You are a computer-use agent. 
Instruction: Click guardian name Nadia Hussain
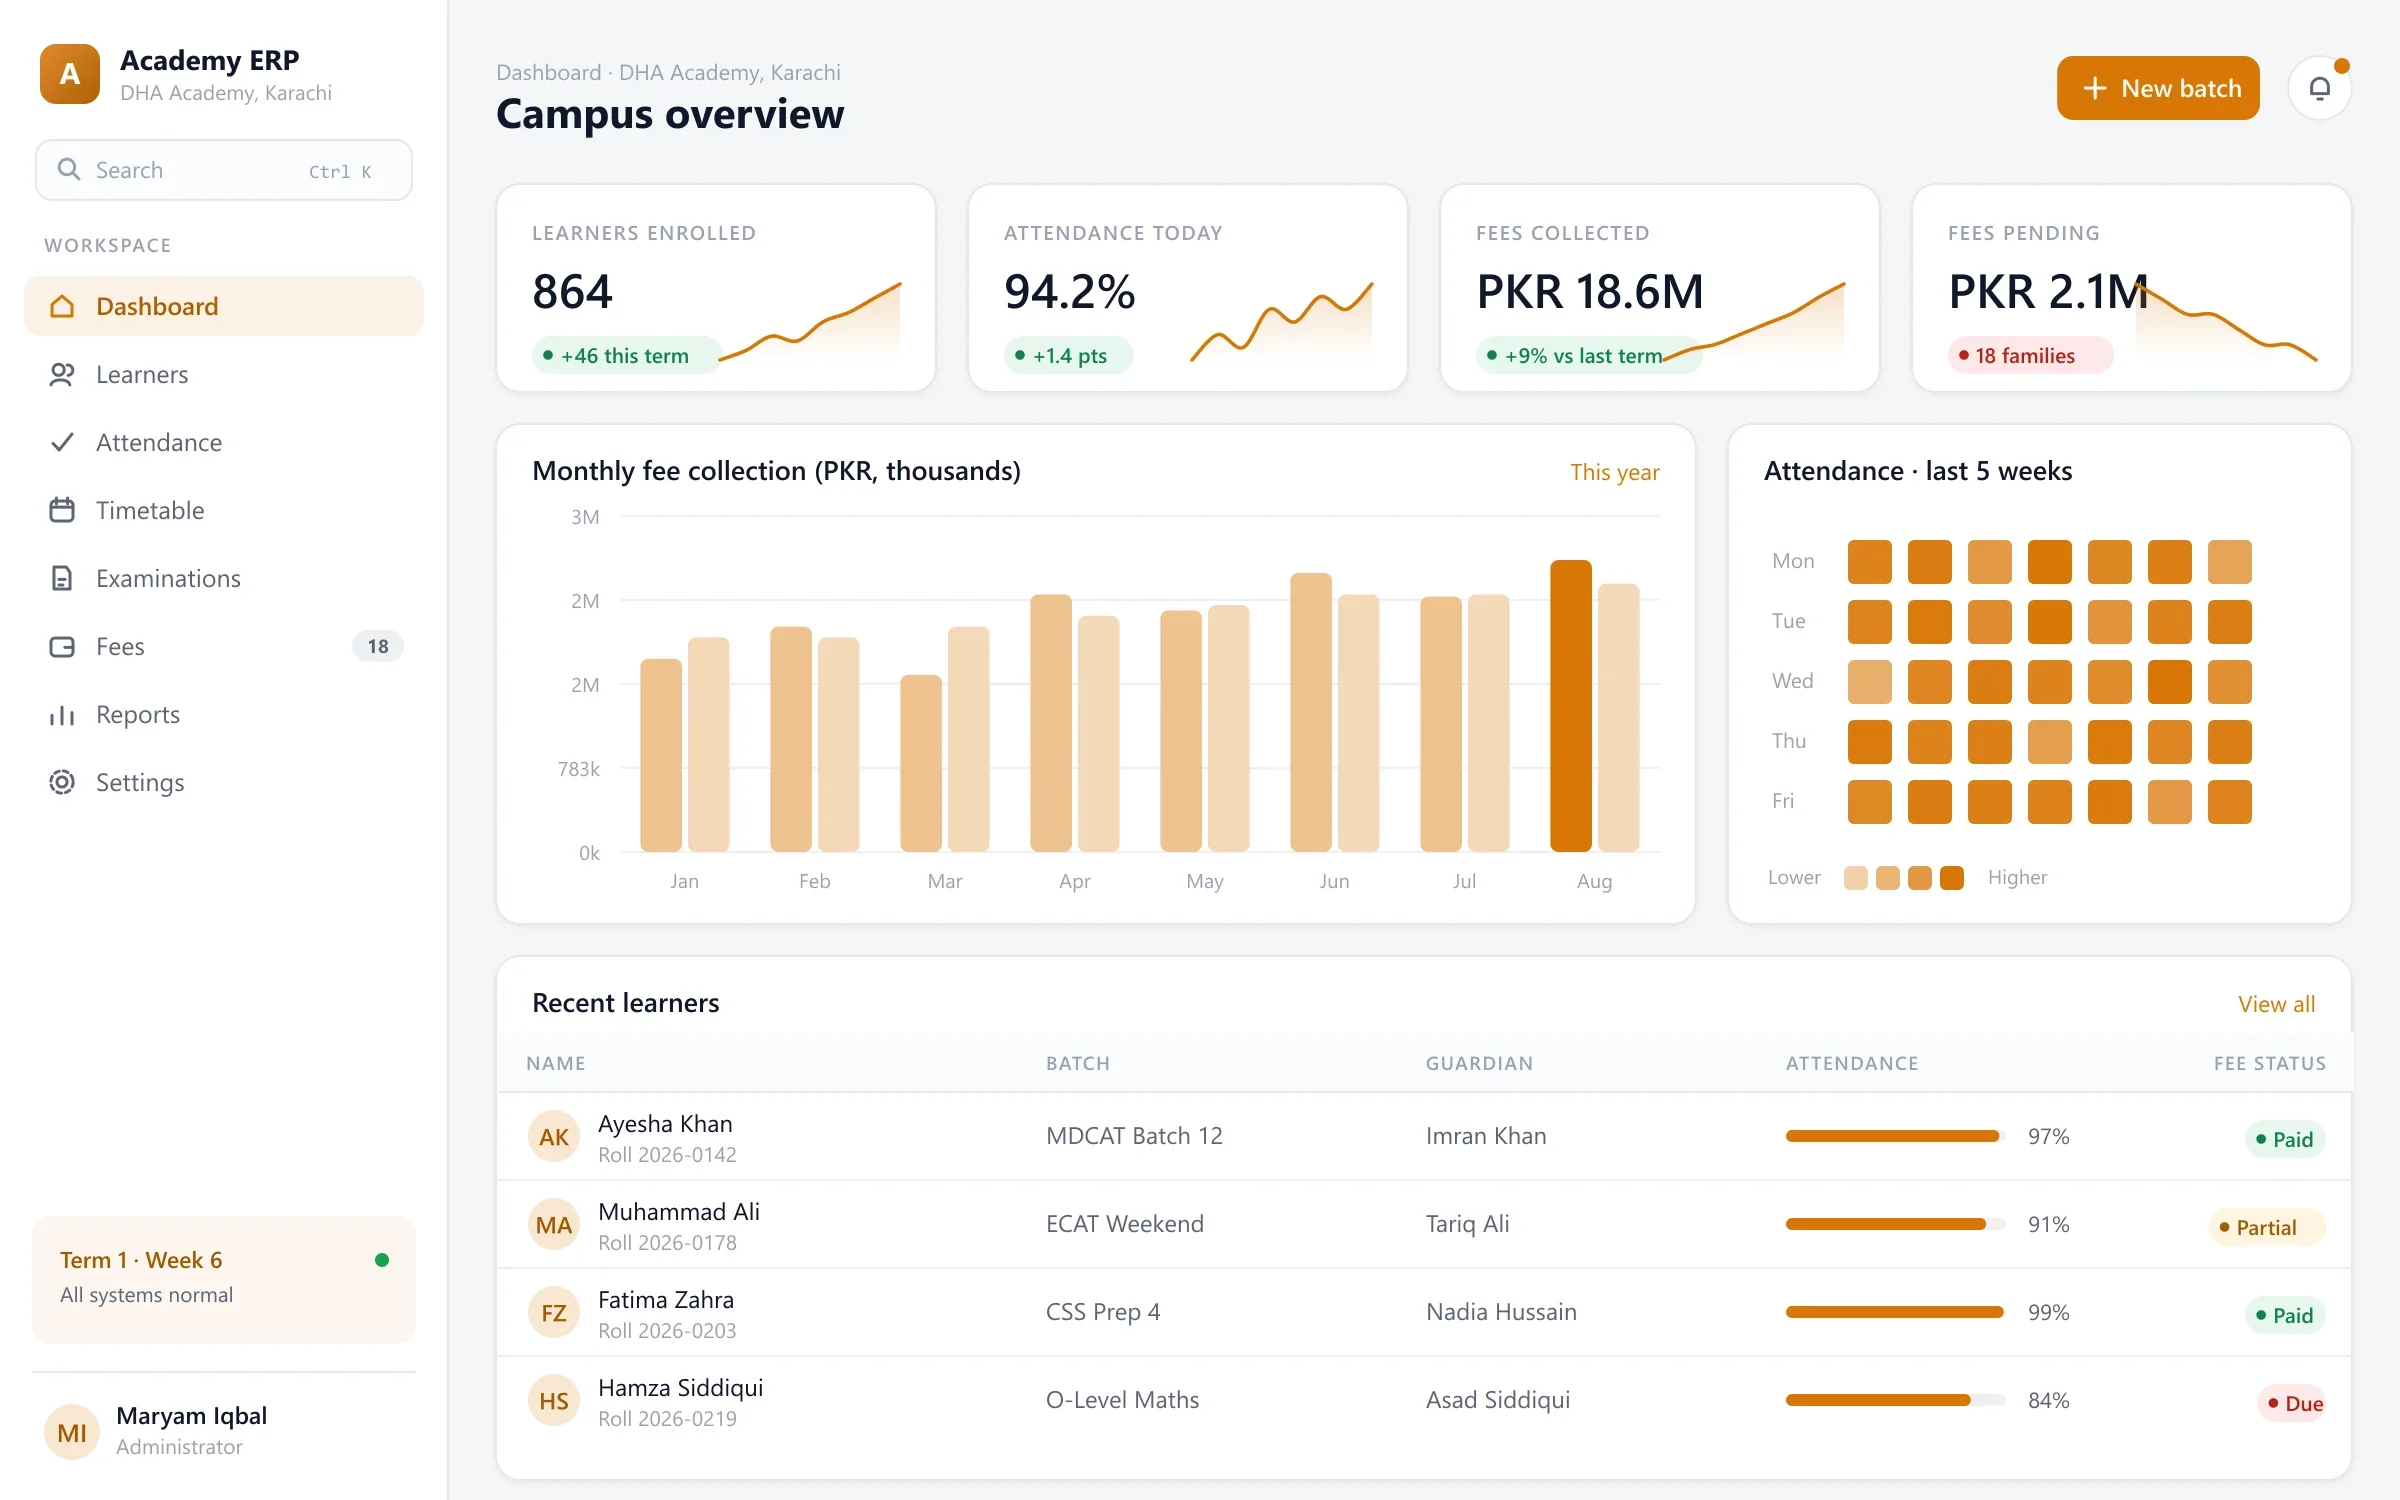tap(1501, 1312)
